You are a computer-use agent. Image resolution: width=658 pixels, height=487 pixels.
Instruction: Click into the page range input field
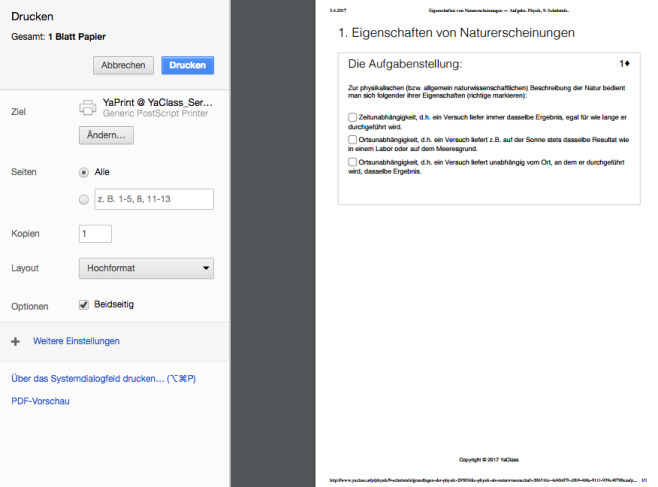[153, 200]
